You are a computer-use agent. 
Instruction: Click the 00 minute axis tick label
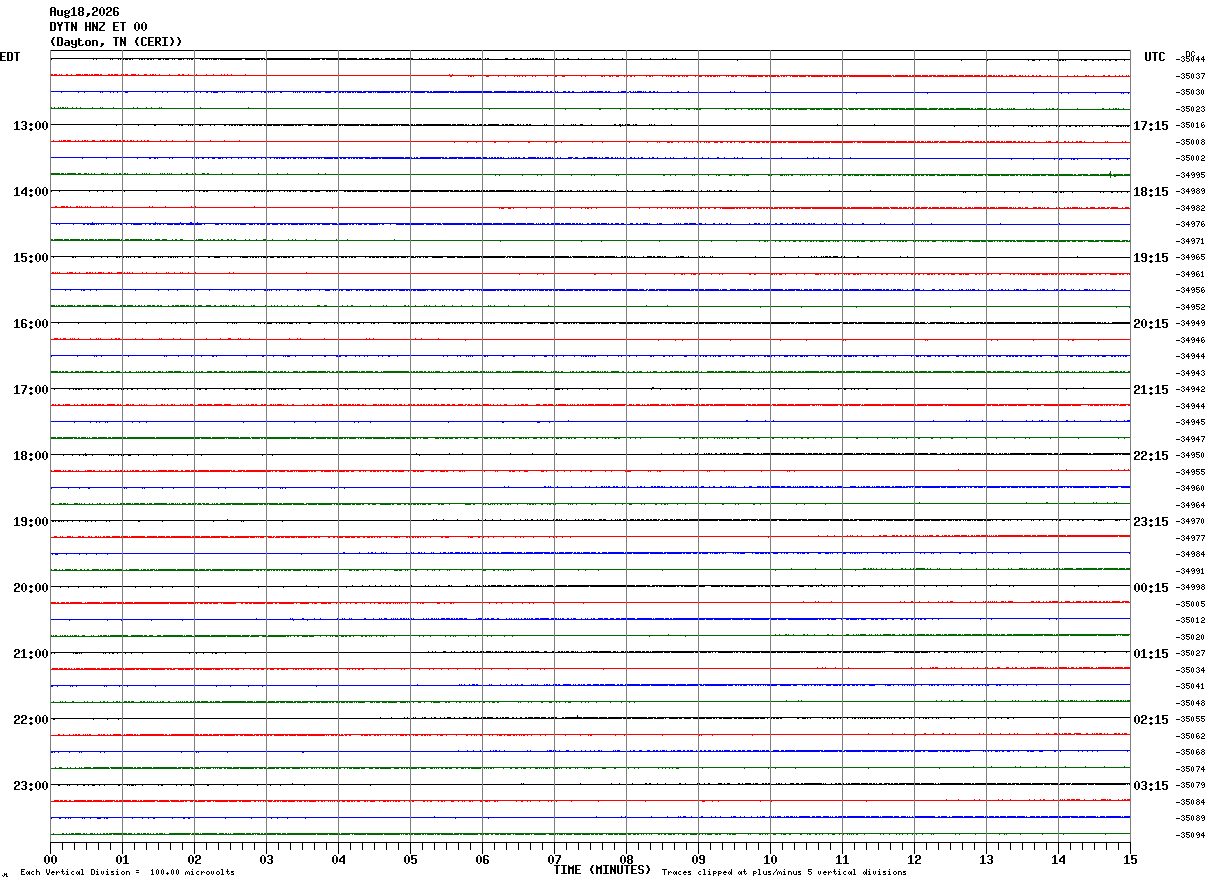(51, 859)
